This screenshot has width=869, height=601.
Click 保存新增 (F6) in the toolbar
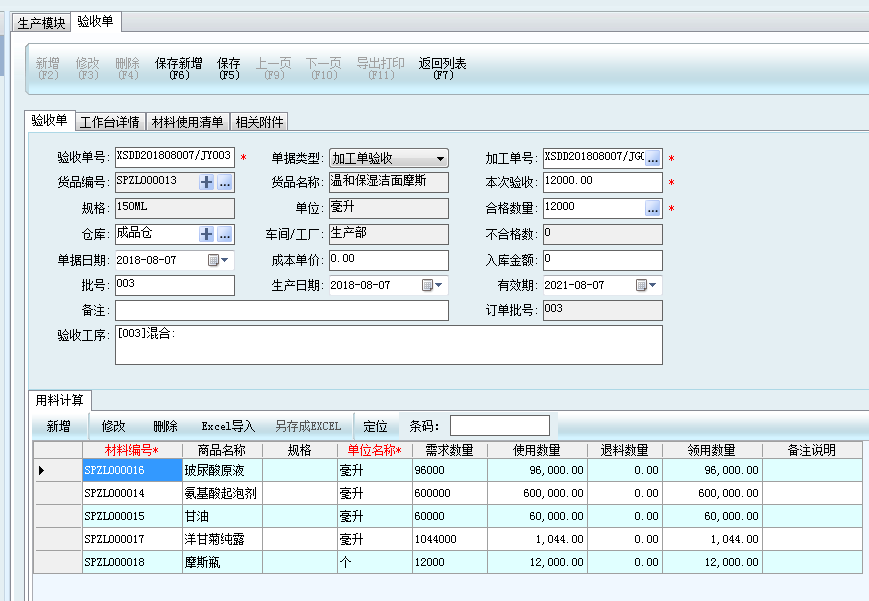(x=178, y=68)
